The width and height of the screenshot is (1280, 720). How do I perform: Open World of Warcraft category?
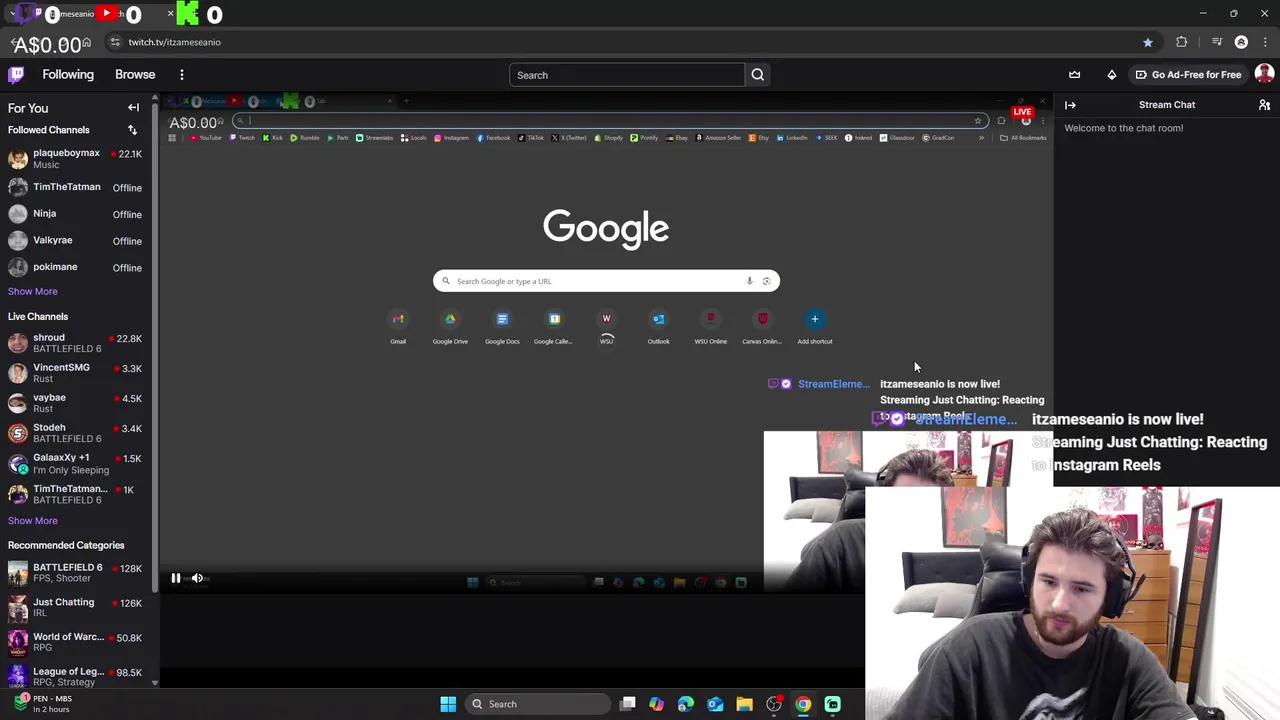pos(75,642)
